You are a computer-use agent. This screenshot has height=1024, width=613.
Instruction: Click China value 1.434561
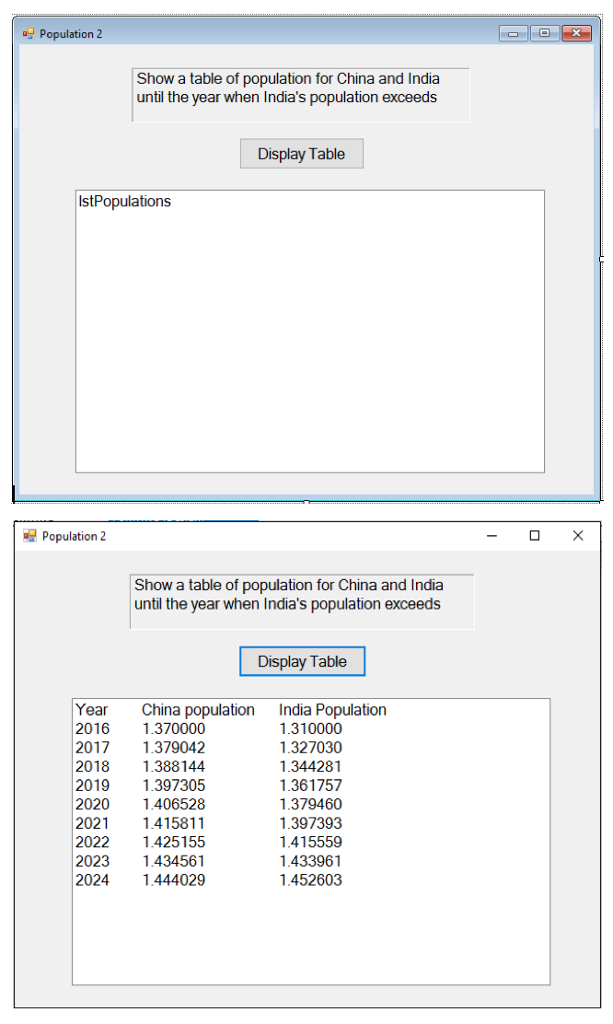click(174, 861)
